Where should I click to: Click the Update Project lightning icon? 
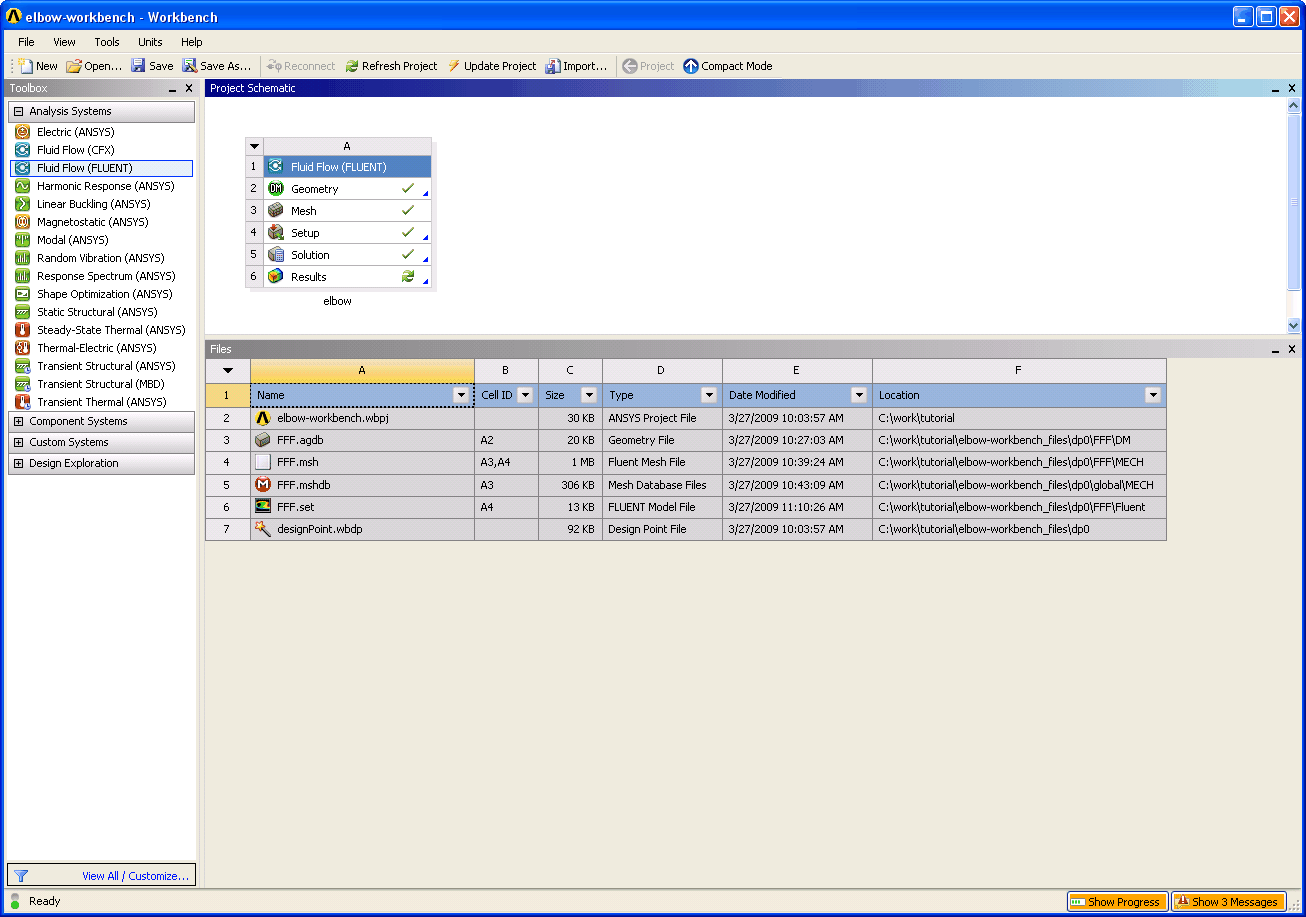click(x=454, y=66)
